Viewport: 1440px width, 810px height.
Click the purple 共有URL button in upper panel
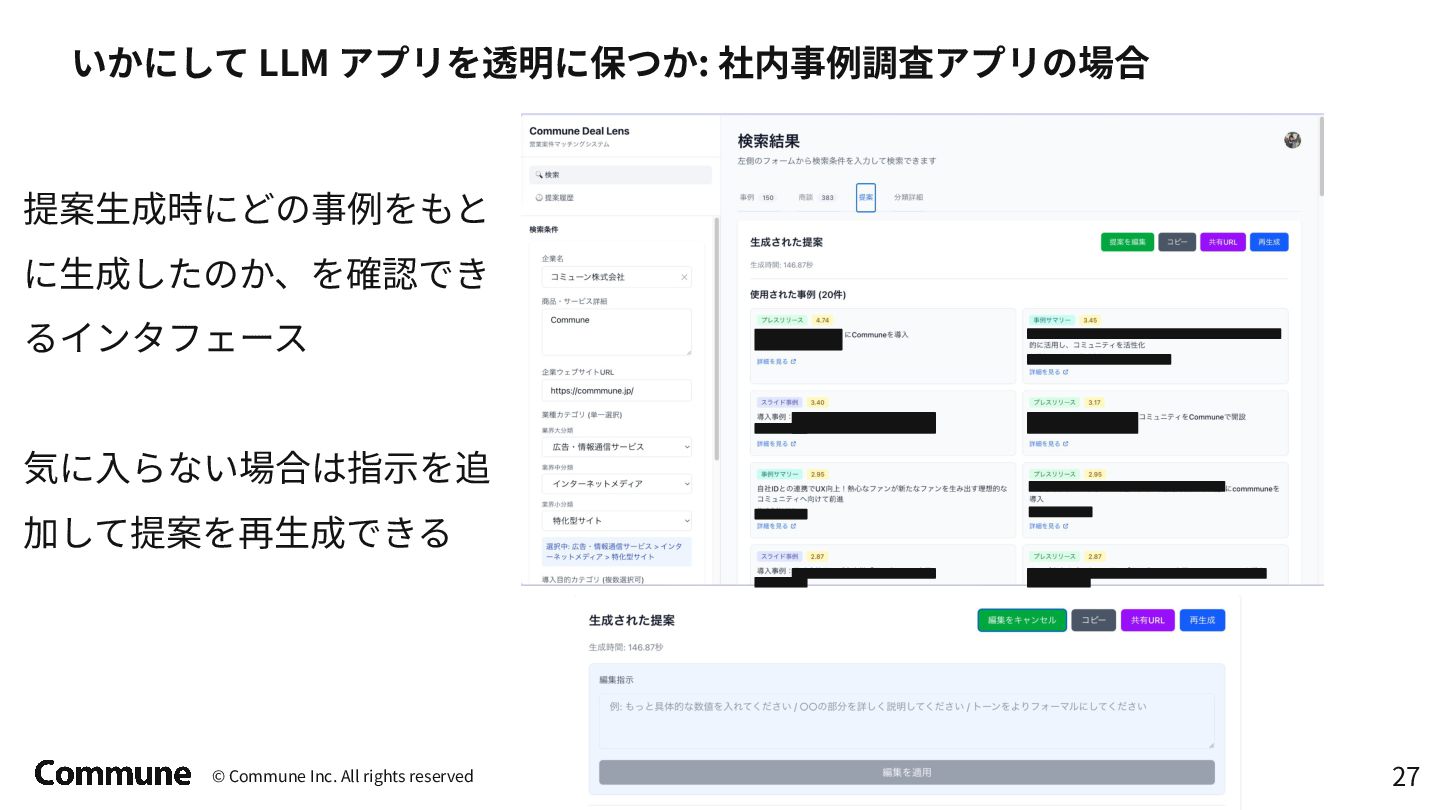[x=1222, y=242]
